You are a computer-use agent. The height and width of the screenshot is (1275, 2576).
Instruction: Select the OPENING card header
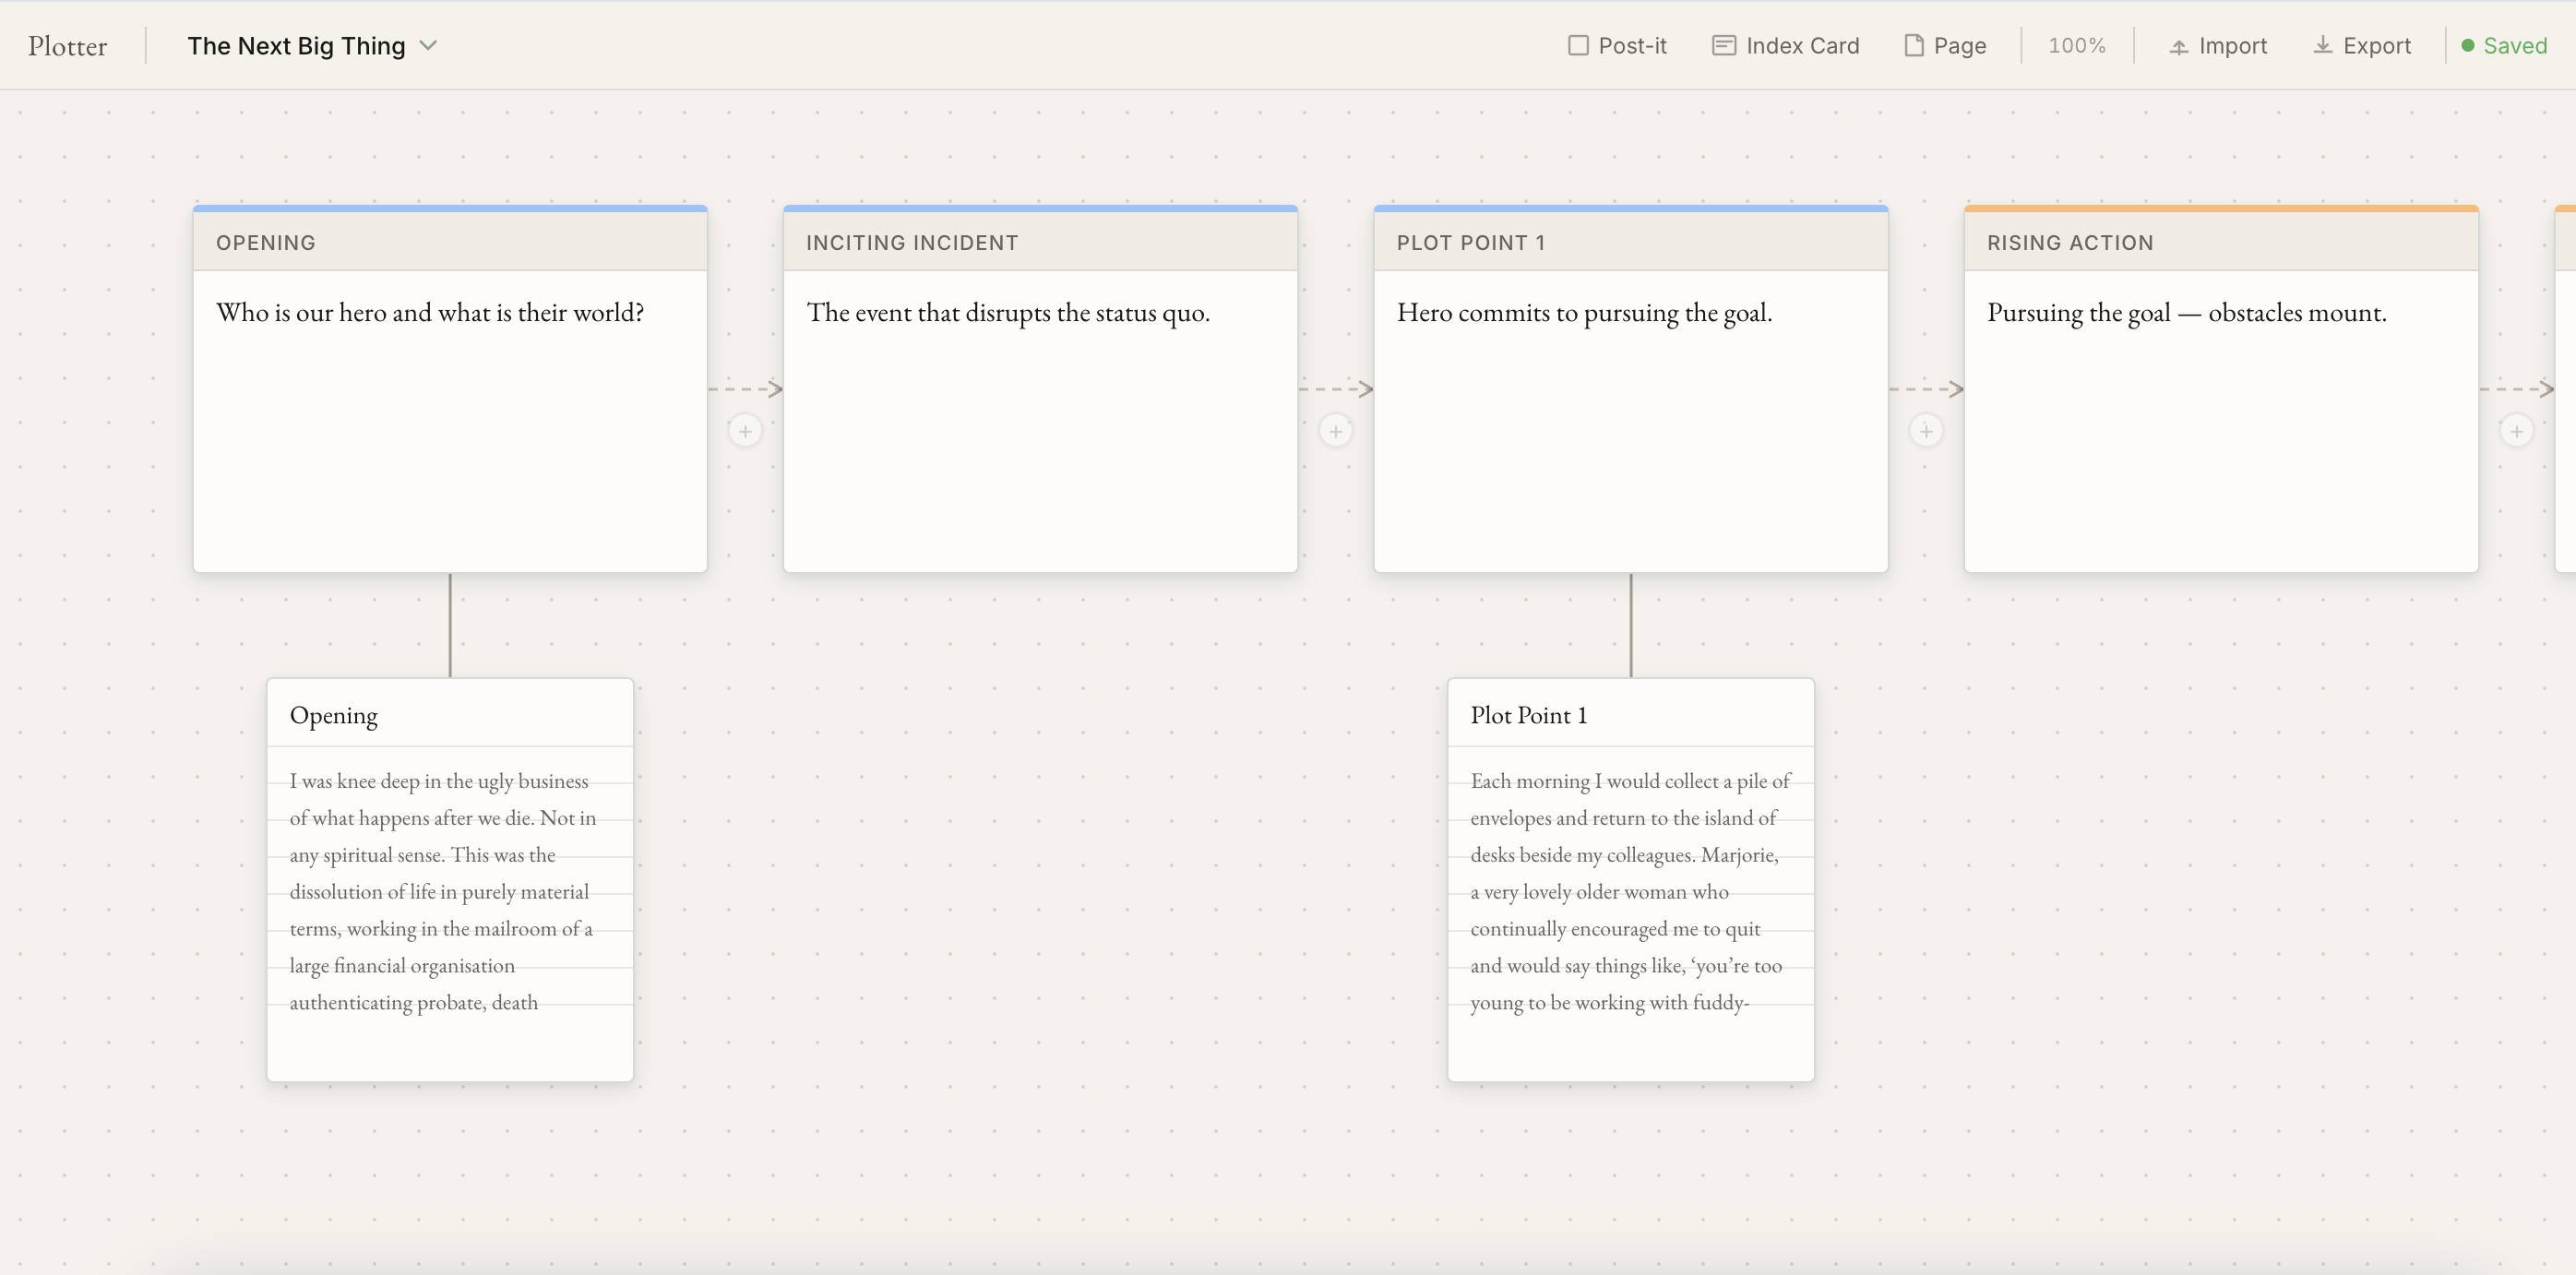[x=450, y=243]
